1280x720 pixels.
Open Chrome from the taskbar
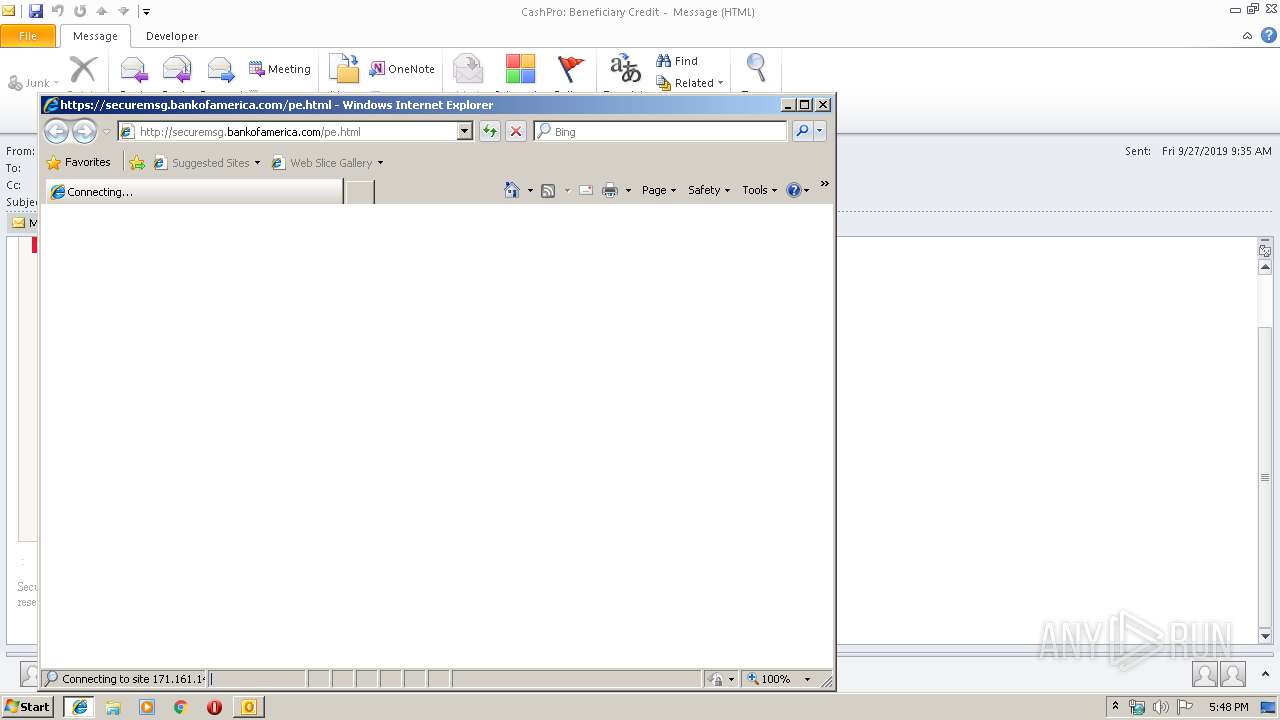[x=180, y=707]
